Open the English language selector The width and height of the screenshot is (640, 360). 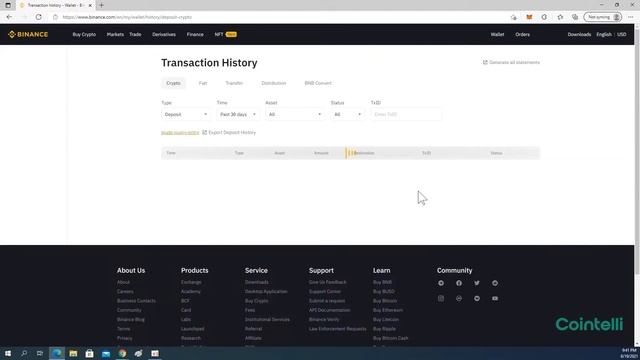tap(604, 35)
